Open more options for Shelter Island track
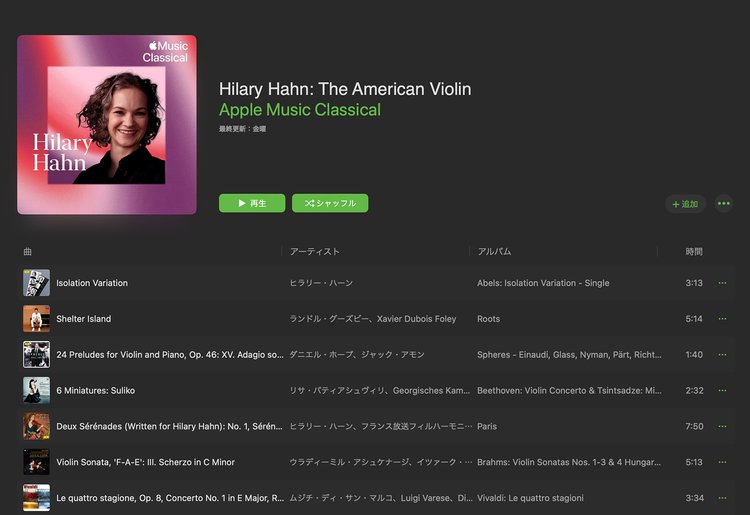This screenshot has height=515, width=750. 722,318
